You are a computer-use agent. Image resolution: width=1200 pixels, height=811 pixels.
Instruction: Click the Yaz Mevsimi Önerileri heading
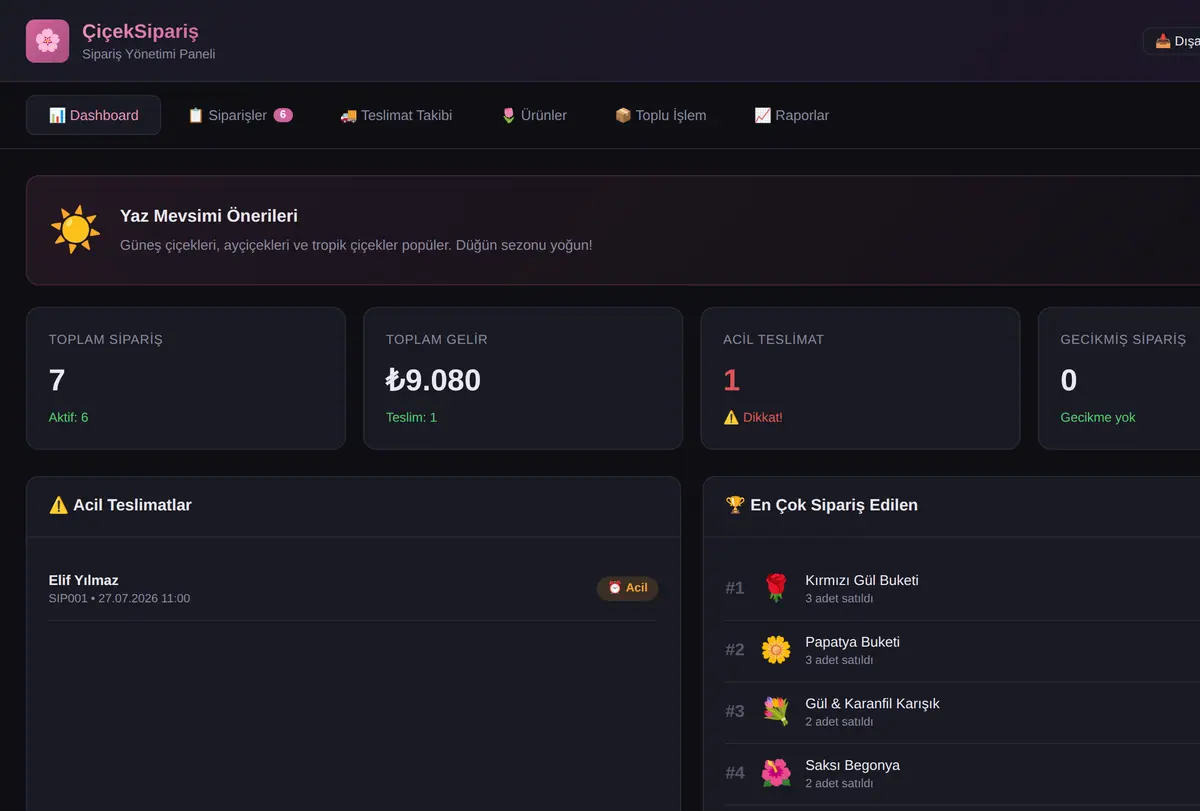click(x=209, y=216)
